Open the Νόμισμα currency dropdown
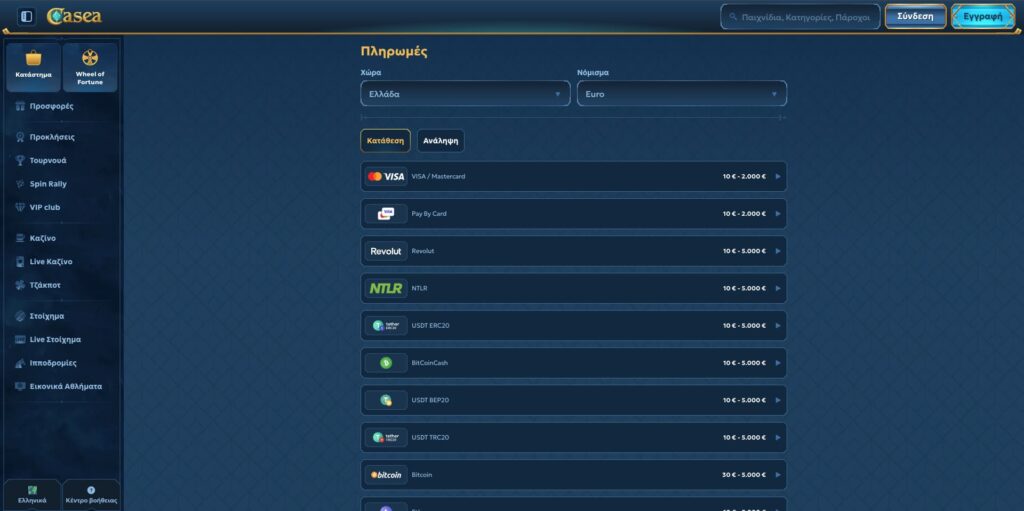The image size is (1024, 511). [x=681, y=94]
